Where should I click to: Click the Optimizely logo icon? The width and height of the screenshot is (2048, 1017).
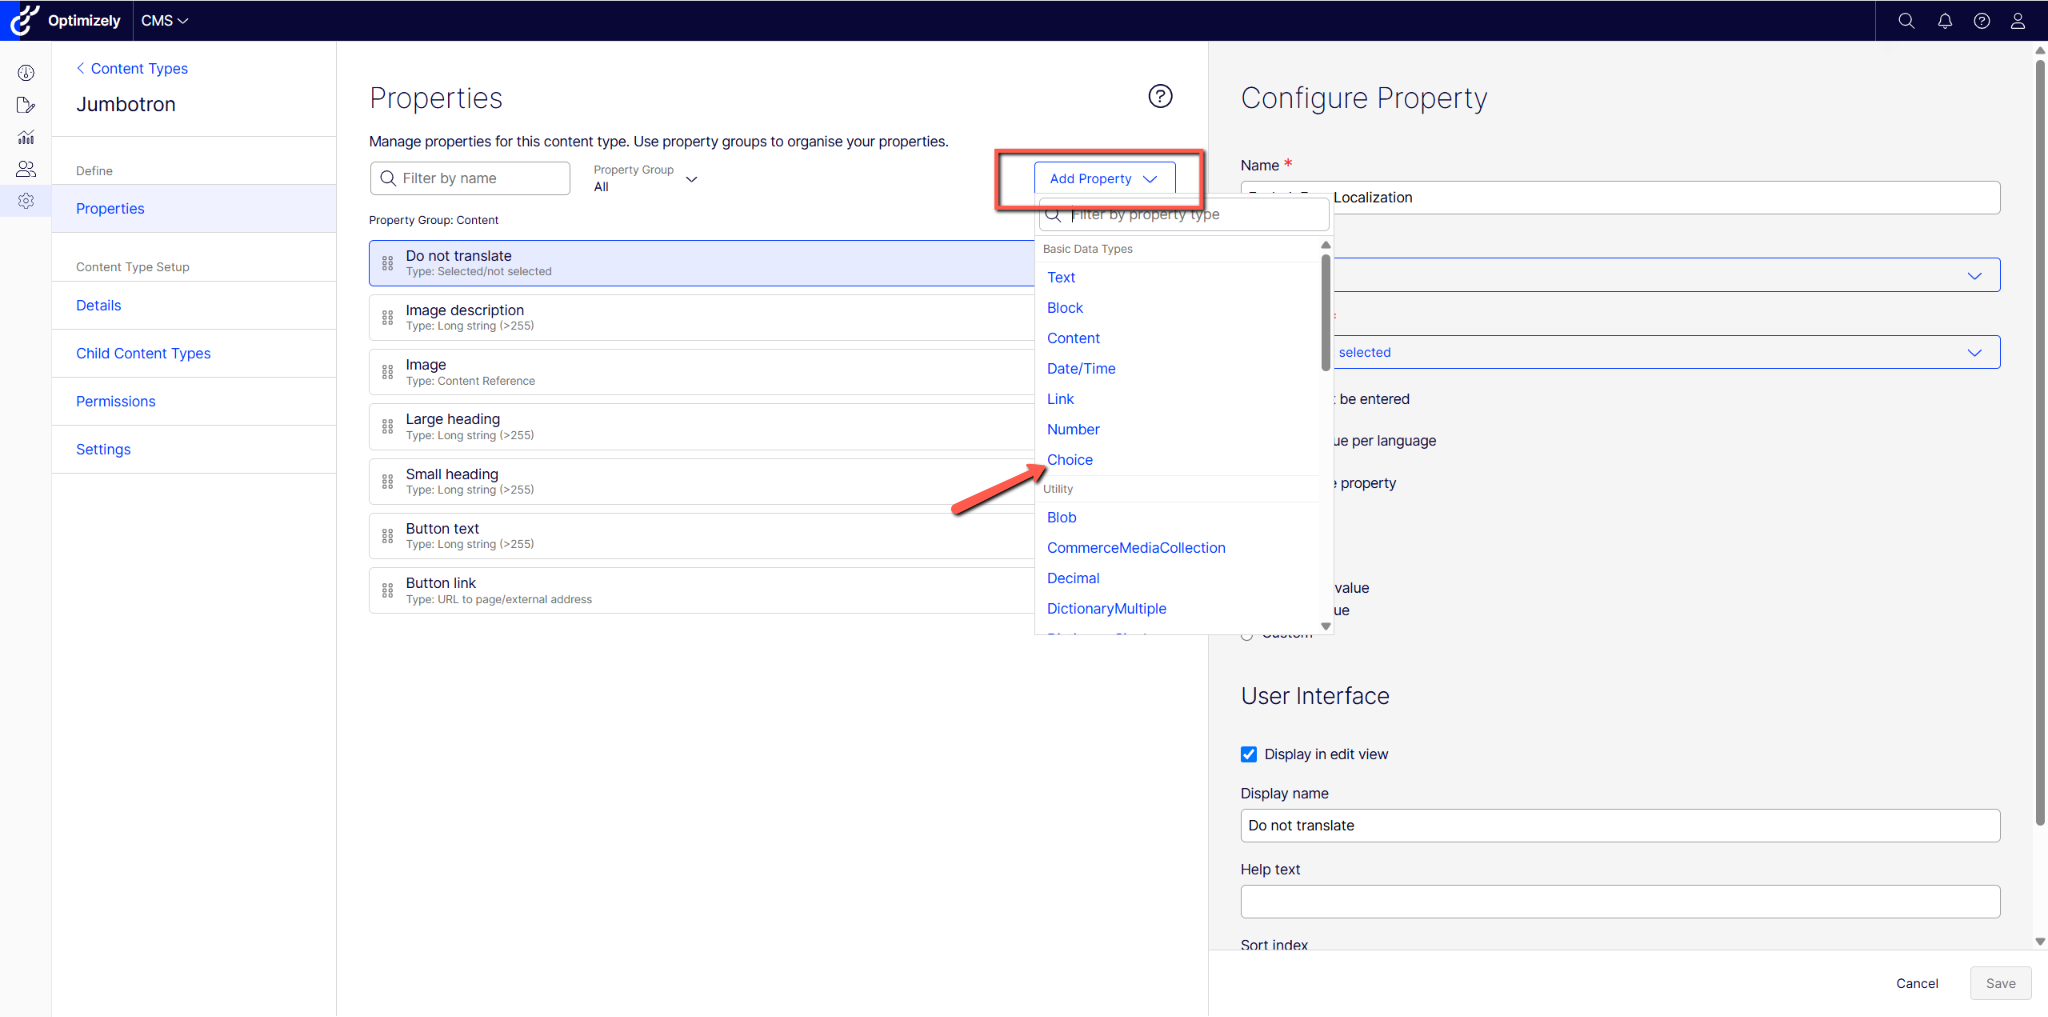click(25, 20)
